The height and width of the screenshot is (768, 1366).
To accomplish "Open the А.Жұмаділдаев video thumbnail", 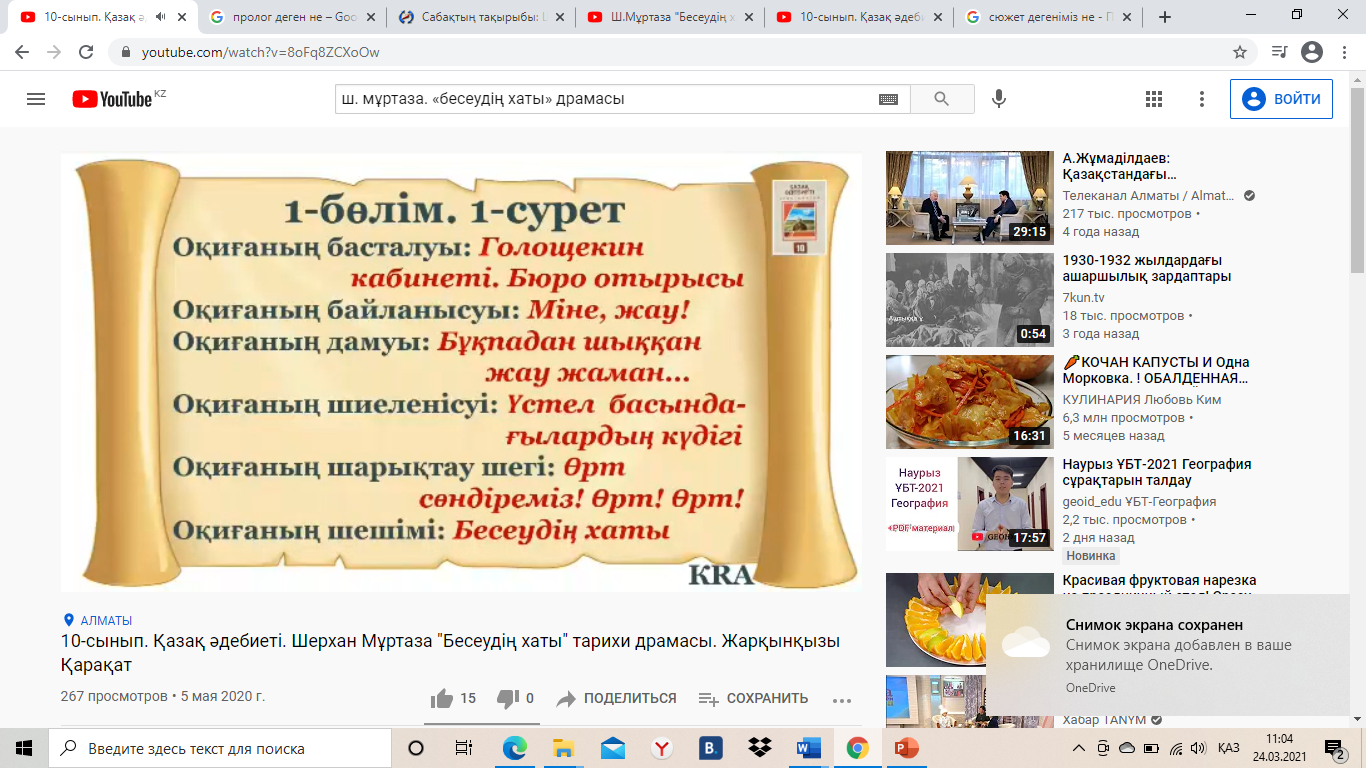I will (x=970, y=198).
